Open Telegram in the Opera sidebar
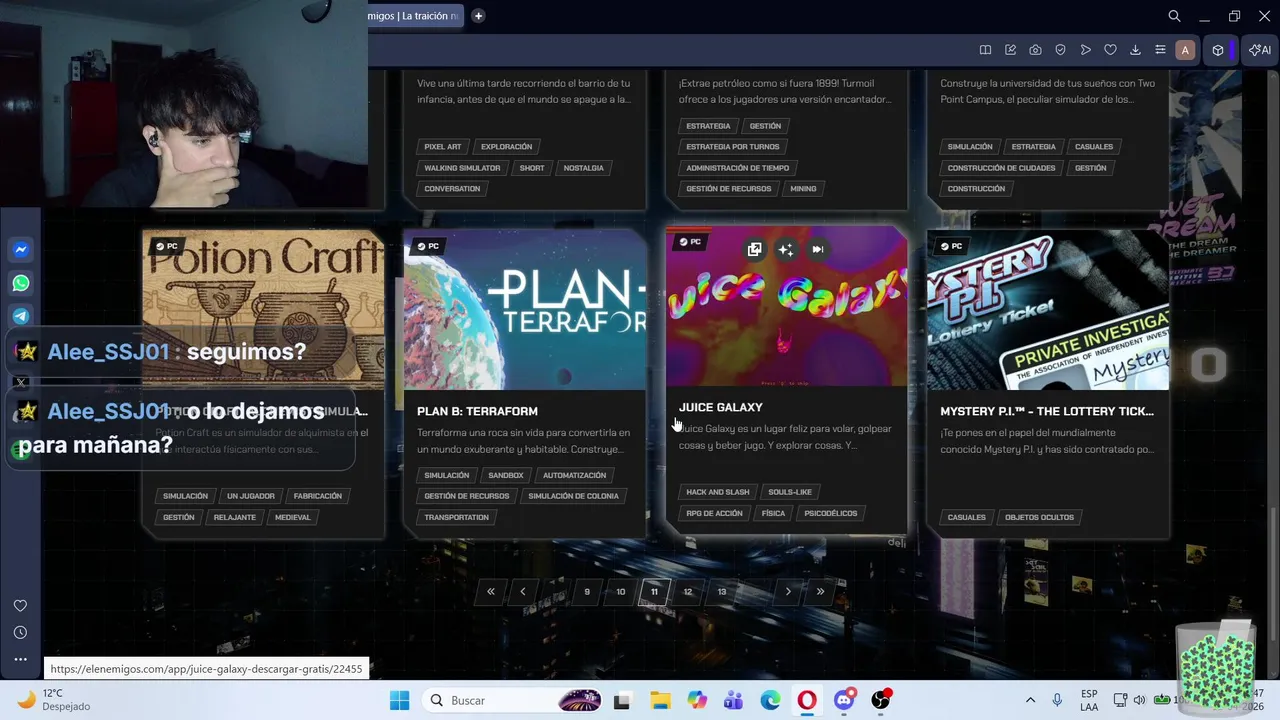 [20, 316]
